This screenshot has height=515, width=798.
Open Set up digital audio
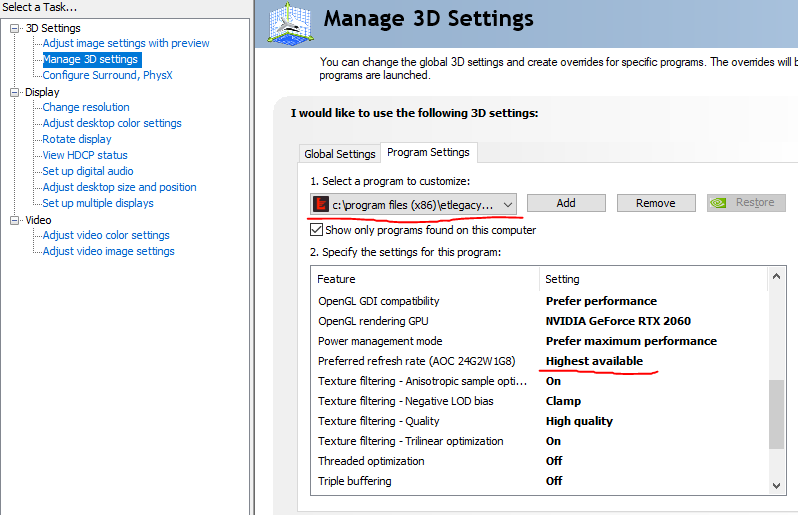click(x=88, y=171)
